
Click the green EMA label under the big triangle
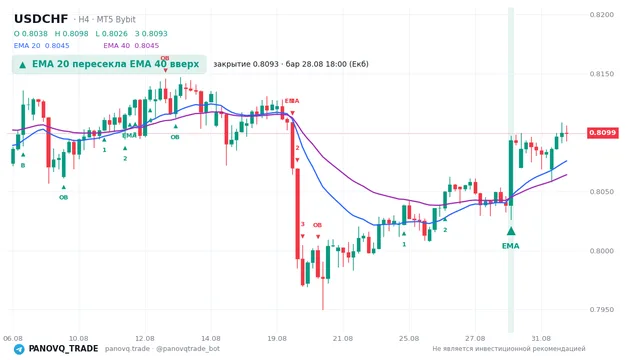(511, 246)
